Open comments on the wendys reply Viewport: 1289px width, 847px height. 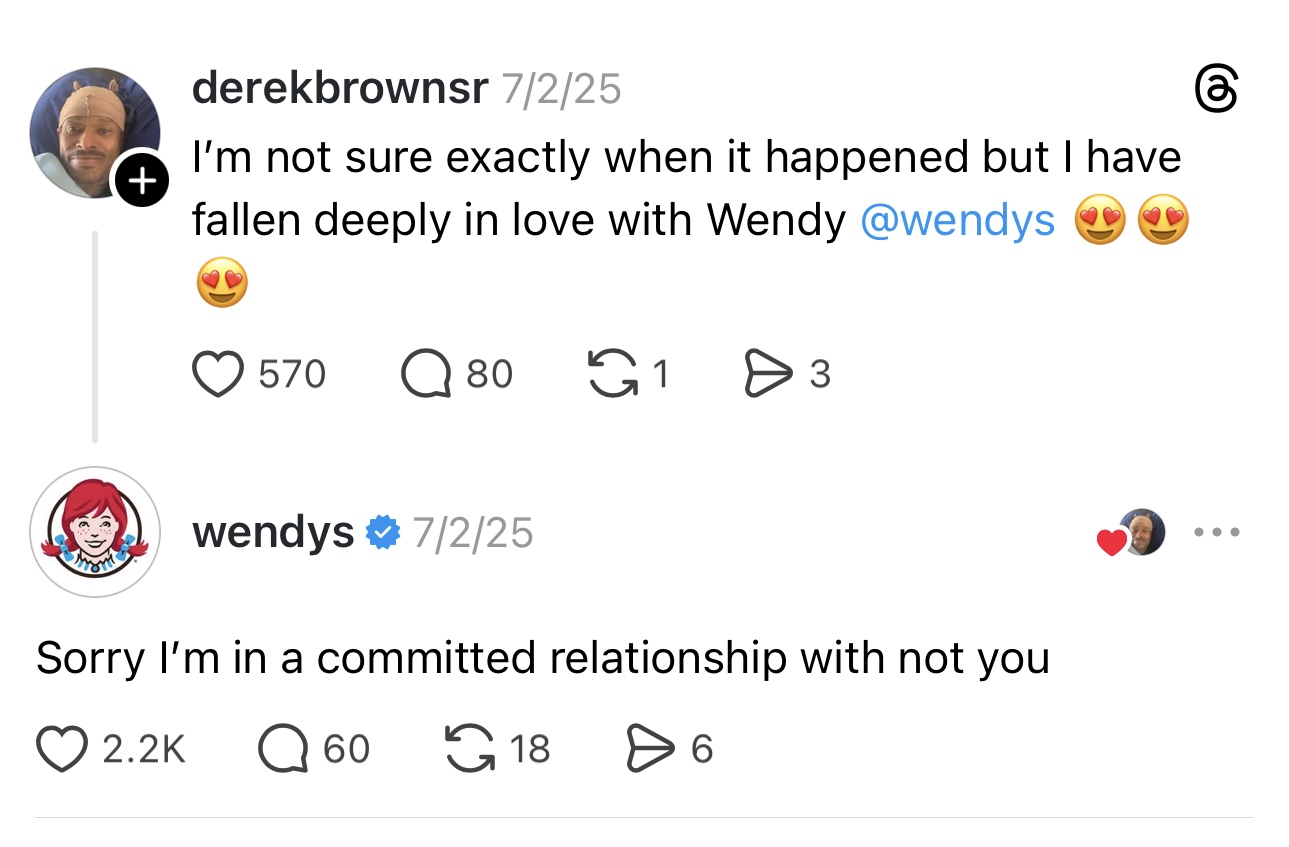(284, 749)
